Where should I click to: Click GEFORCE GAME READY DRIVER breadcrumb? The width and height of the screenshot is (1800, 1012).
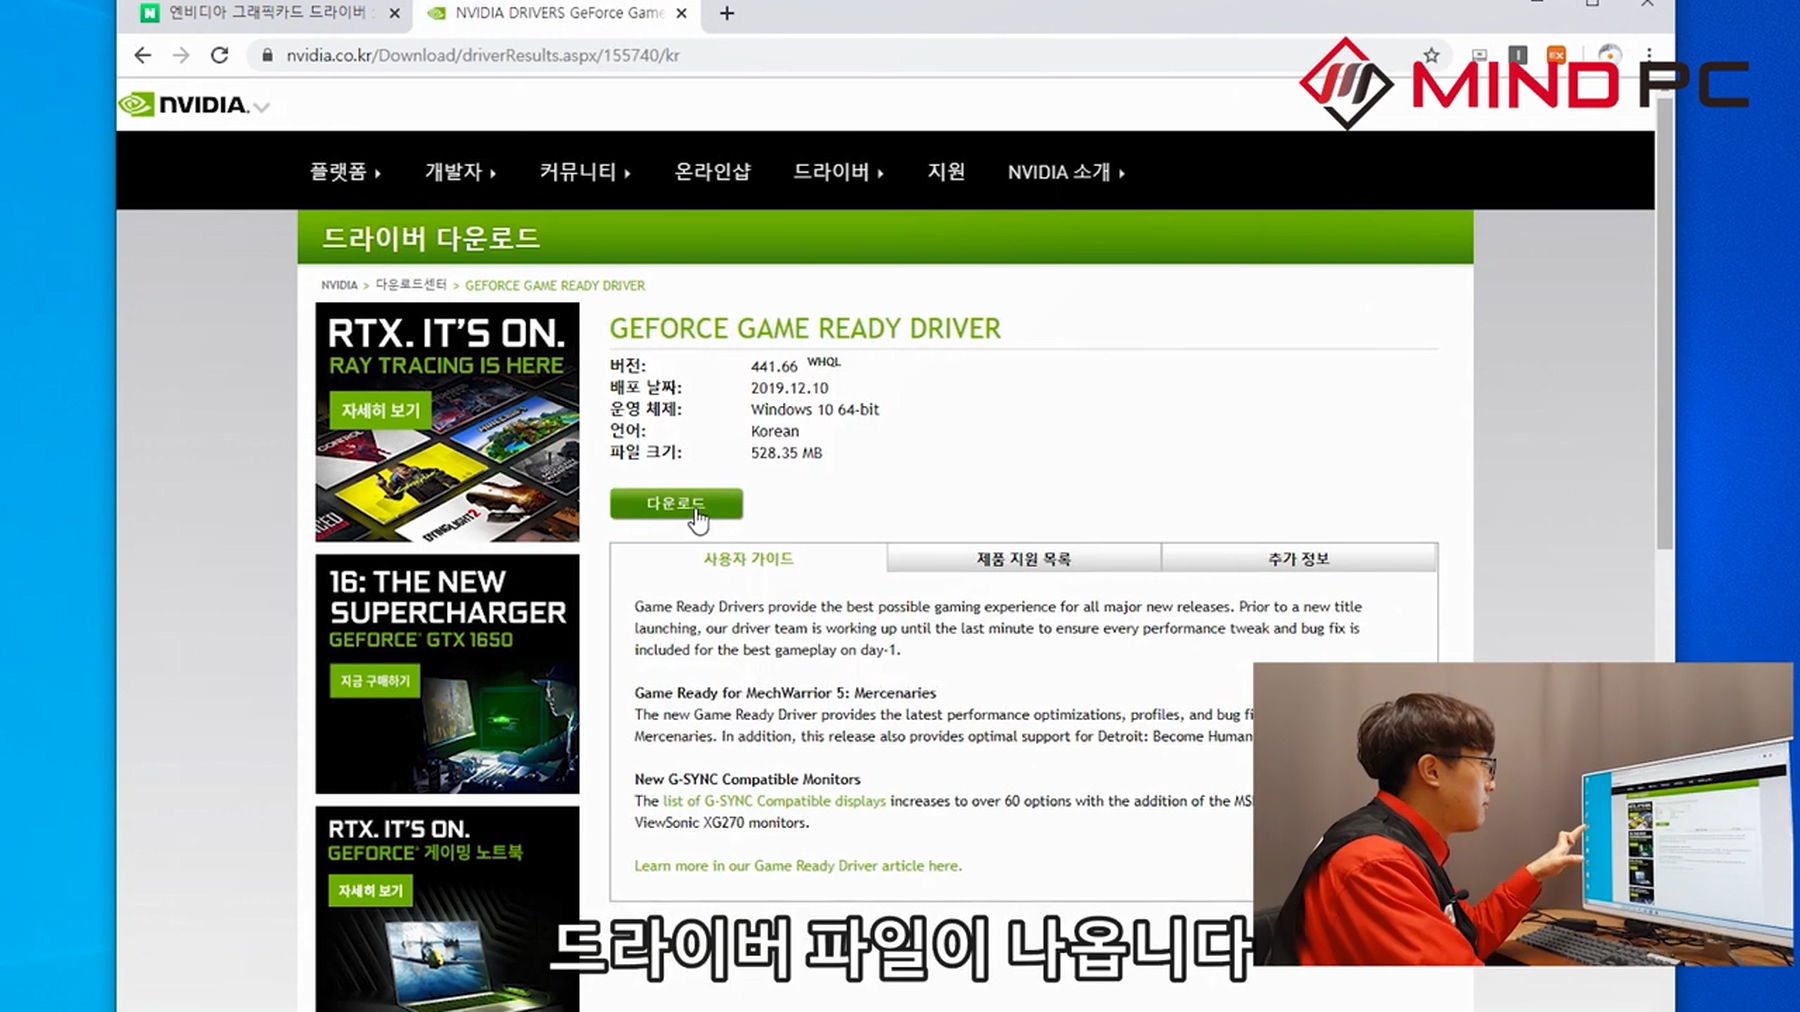[x=555, y=285]
